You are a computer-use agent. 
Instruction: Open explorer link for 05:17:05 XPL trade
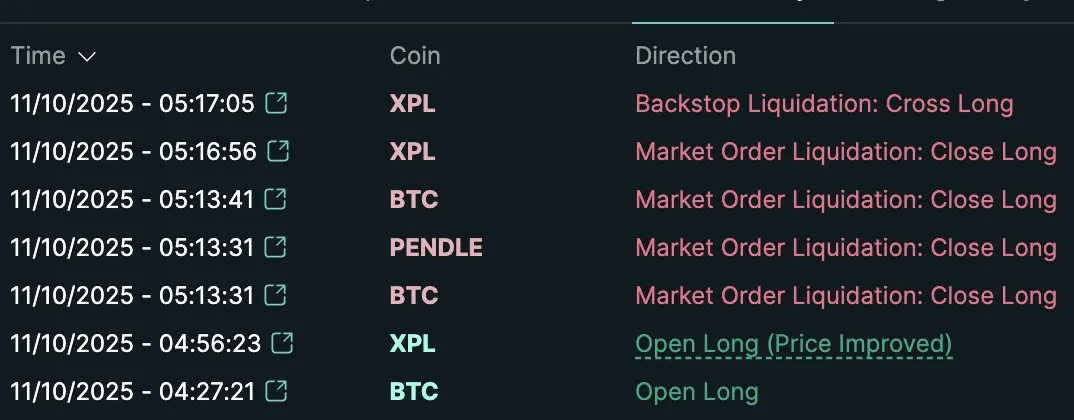tap(276, 103)
